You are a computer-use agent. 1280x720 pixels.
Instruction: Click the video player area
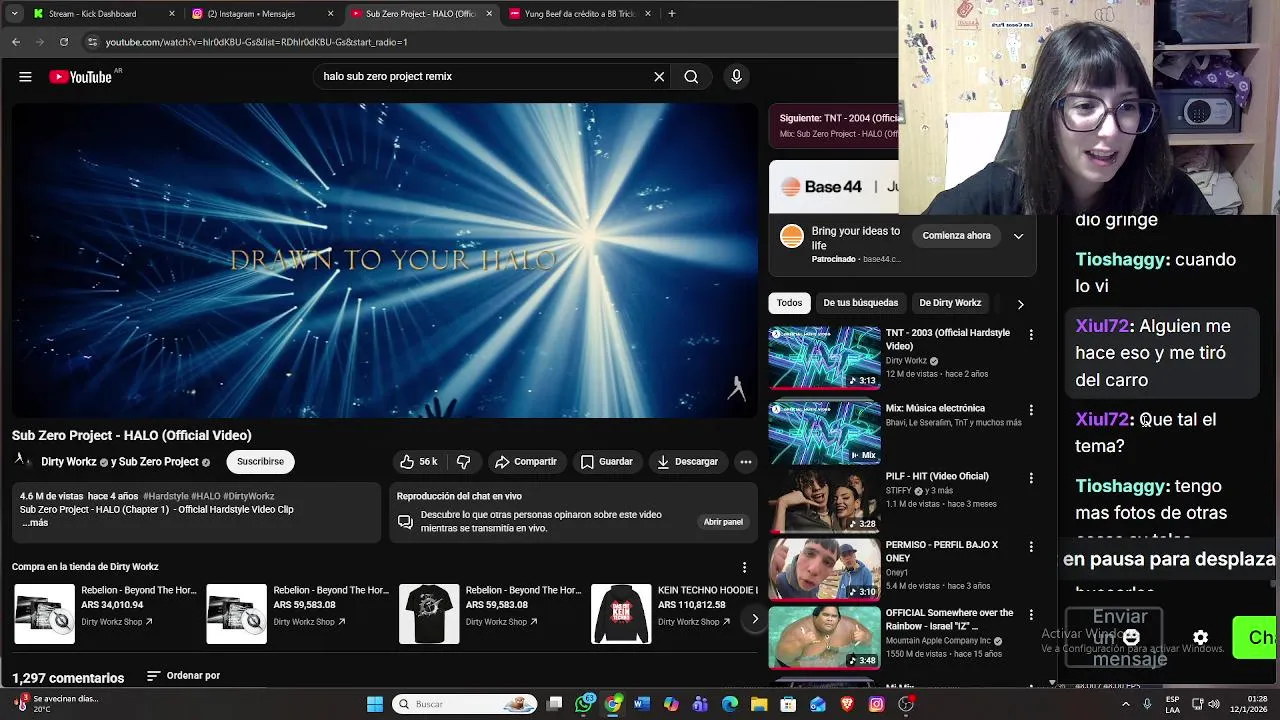(x=384, y=260)
